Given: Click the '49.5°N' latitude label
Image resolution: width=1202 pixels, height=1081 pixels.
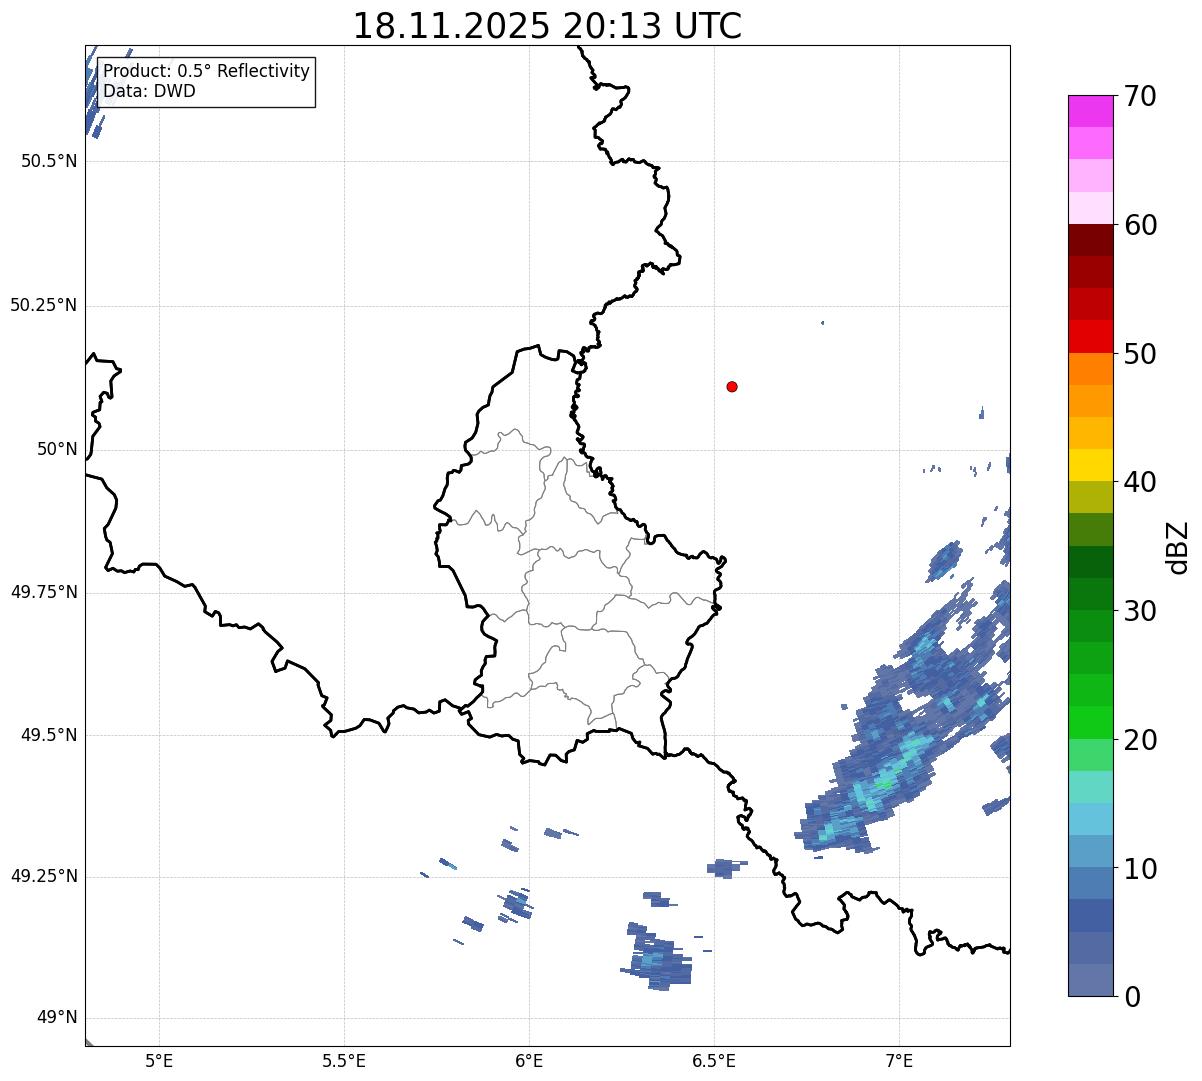Looking at the screenshot, I should [49, 735].
